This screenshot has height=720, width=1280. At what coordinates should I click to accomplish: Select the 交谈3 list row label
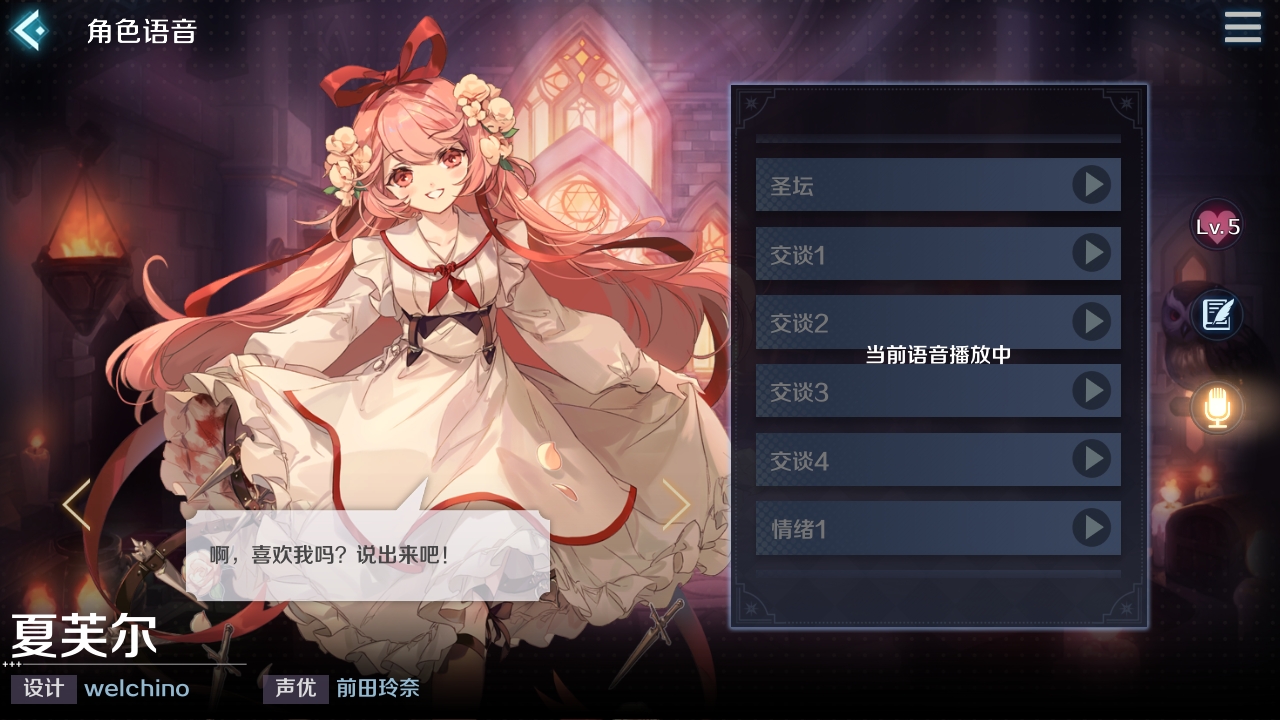coord(799,393)
